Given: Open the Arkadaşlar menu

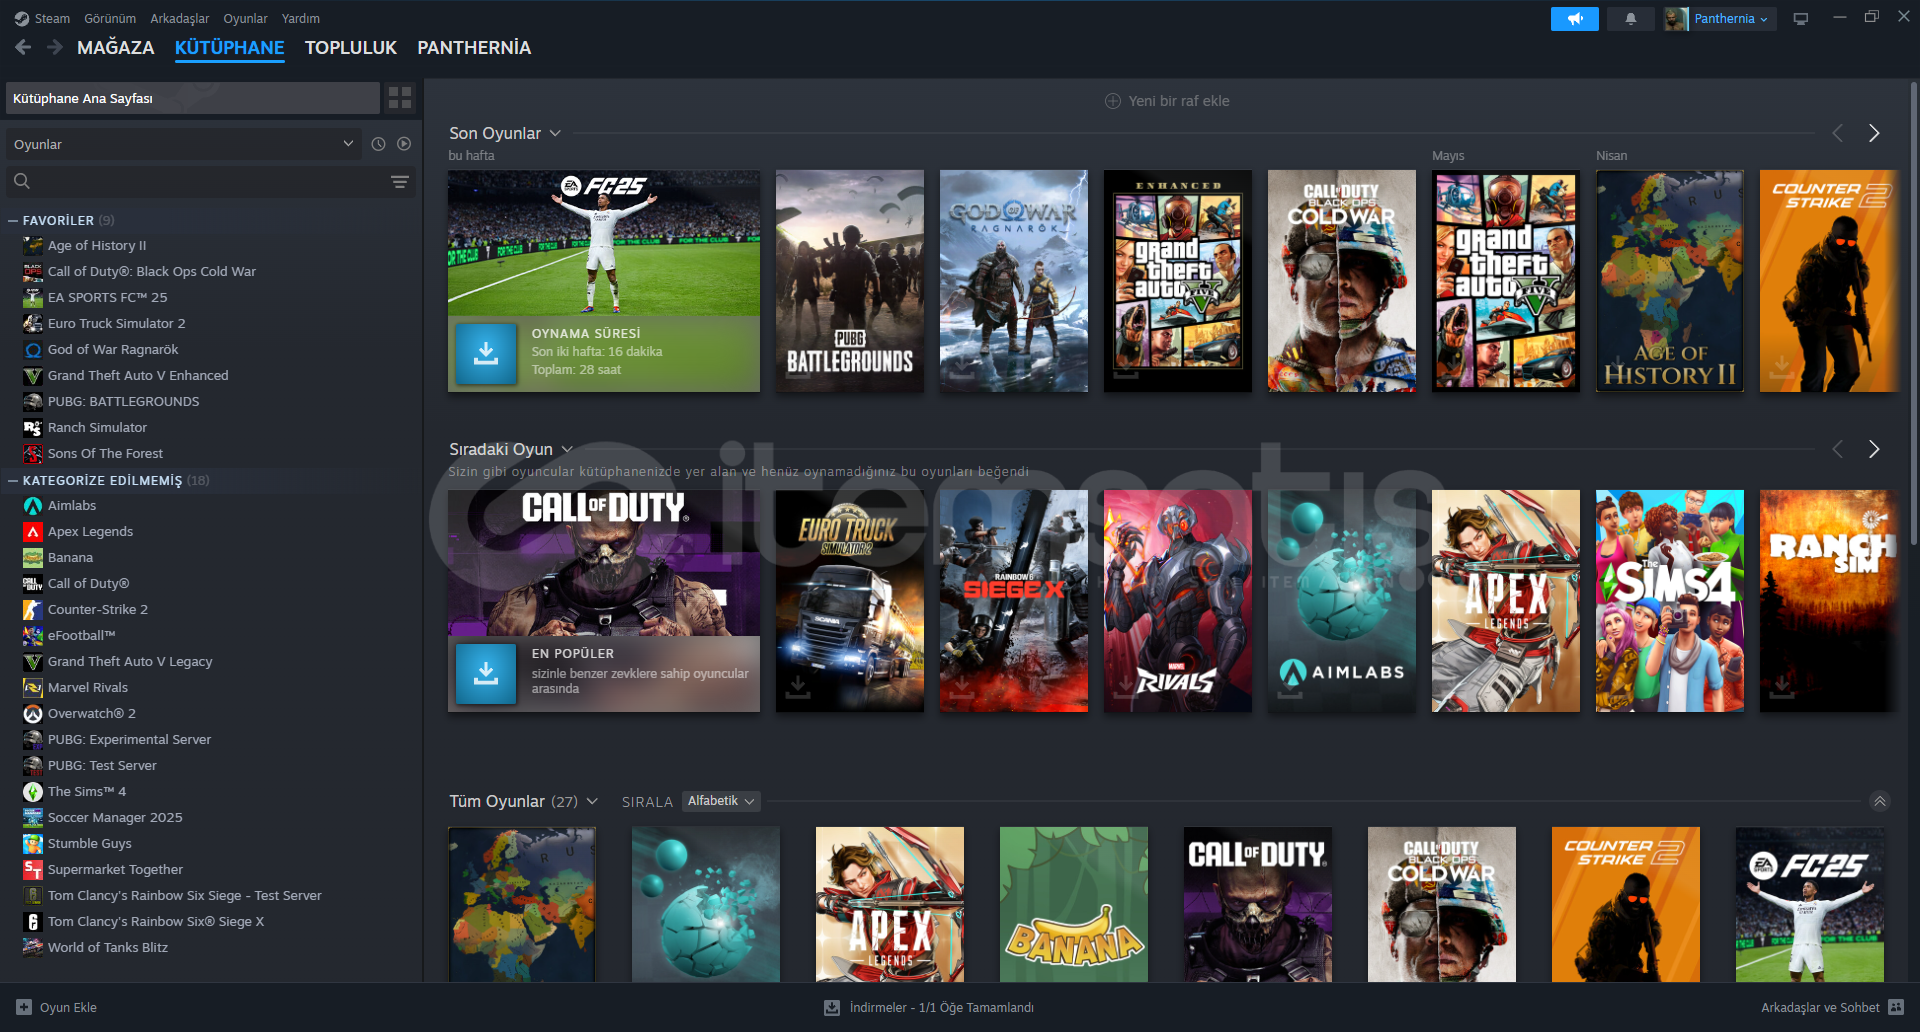Looking at the screenshot, I should click(180, 18).
